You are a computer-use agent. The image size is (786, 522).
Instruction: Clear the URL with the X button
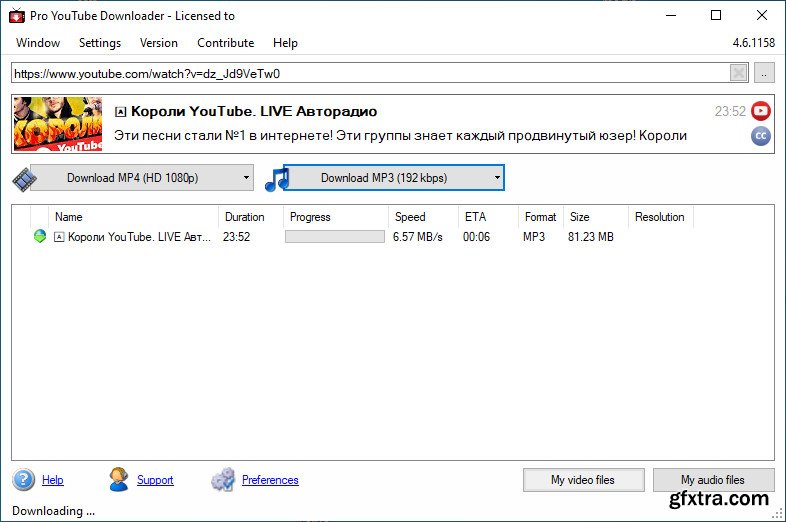click(738, 73)
